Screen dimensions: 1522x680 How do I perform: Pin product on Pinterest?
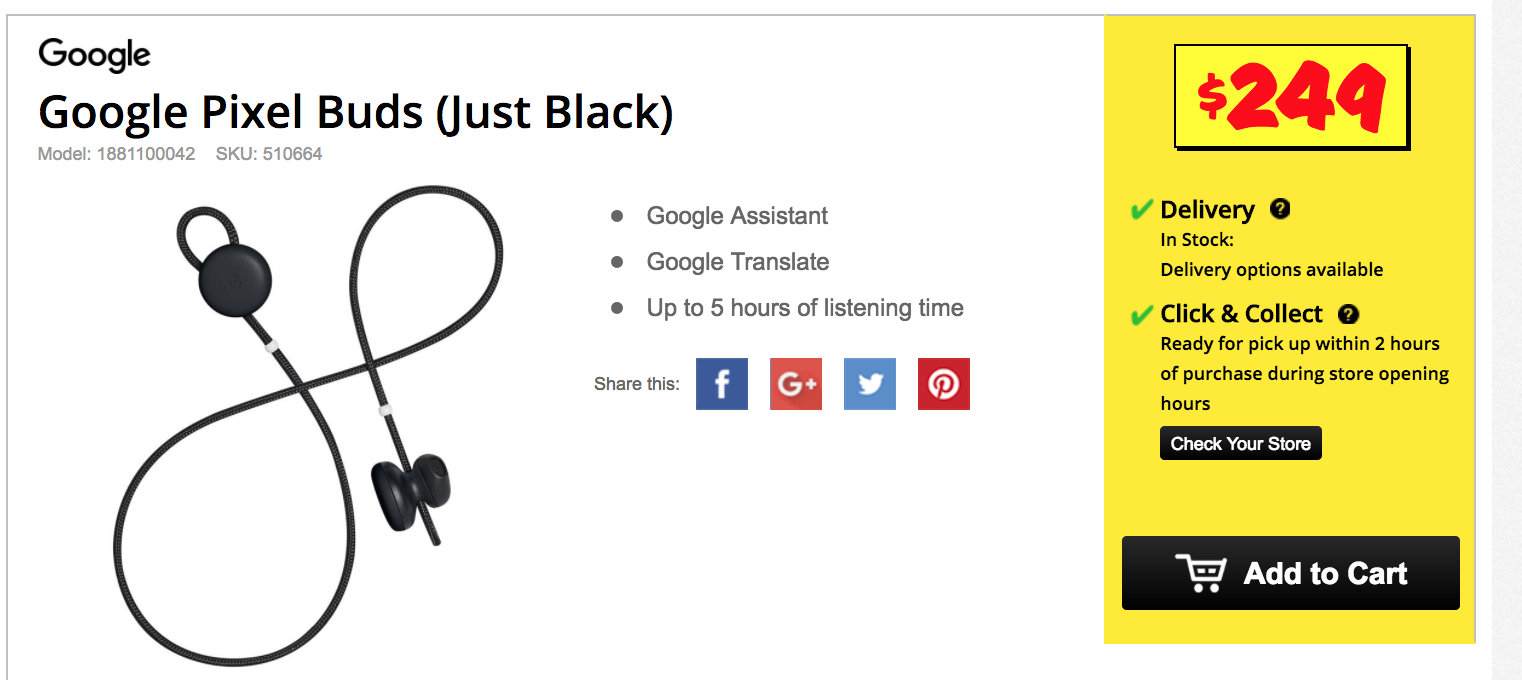click(x=944, y=384)
